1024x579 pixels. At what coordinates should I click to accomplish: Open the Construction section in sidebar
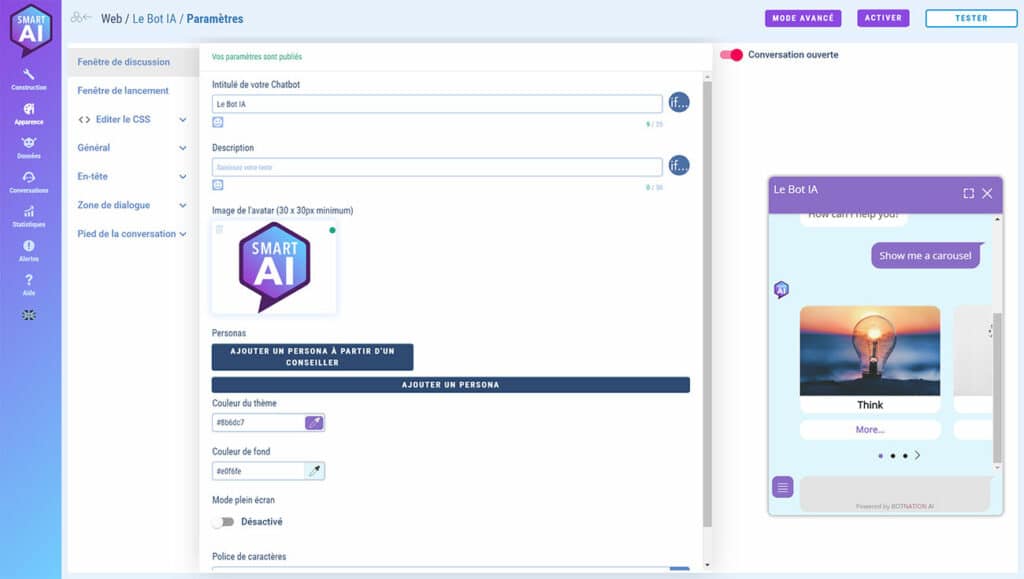click(29, 78)
